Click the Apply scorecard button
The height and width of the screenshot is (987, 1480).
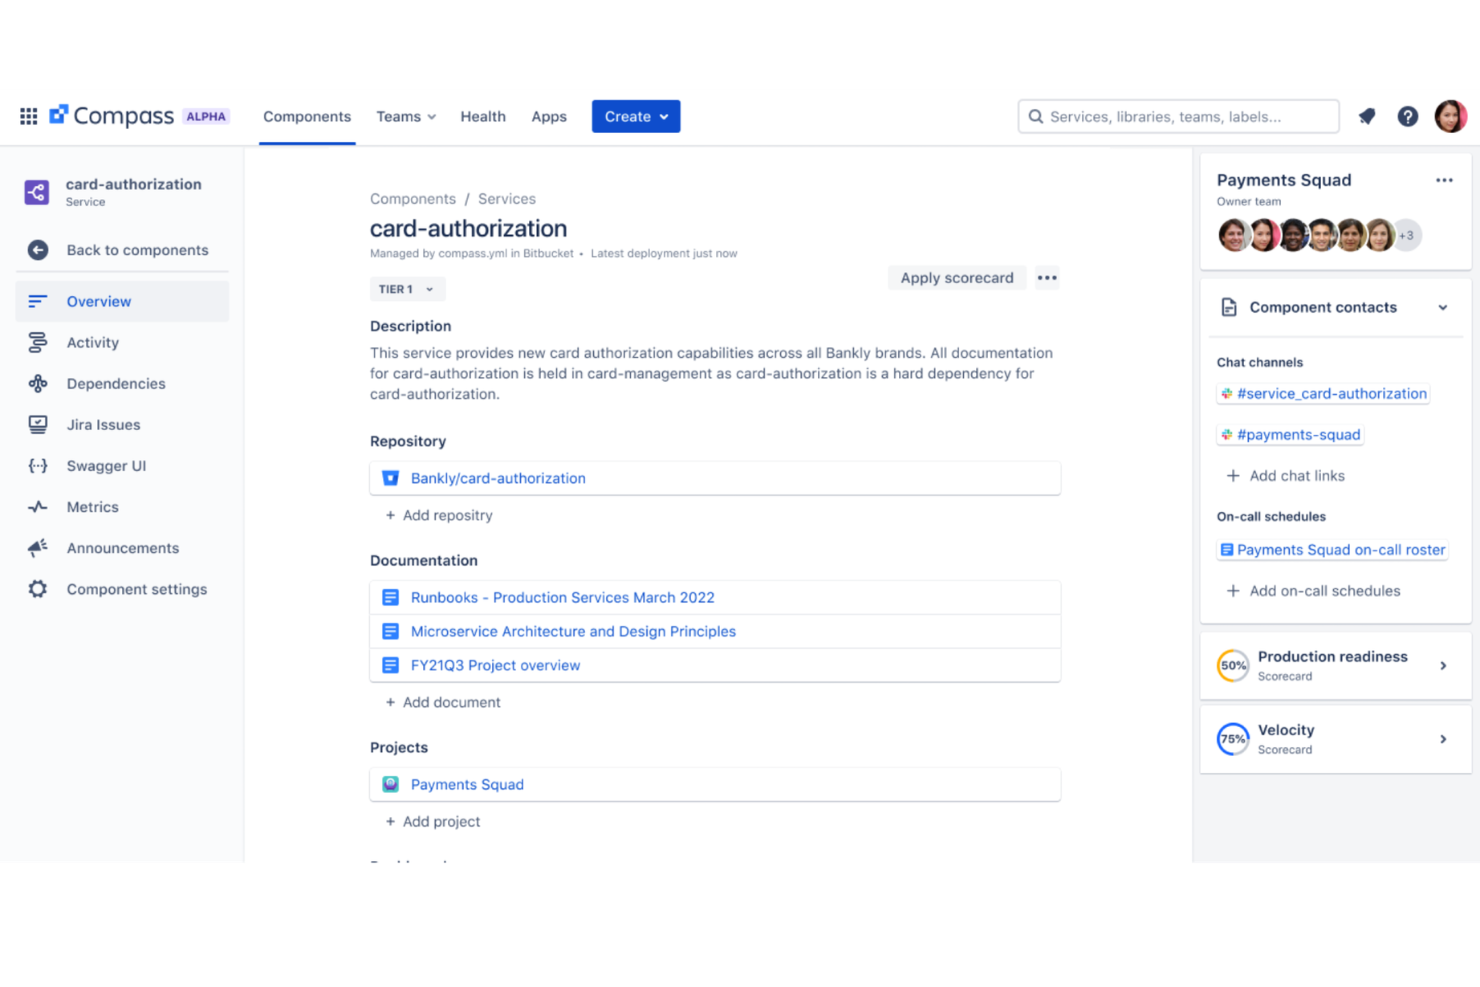click(x=957, y=278)
